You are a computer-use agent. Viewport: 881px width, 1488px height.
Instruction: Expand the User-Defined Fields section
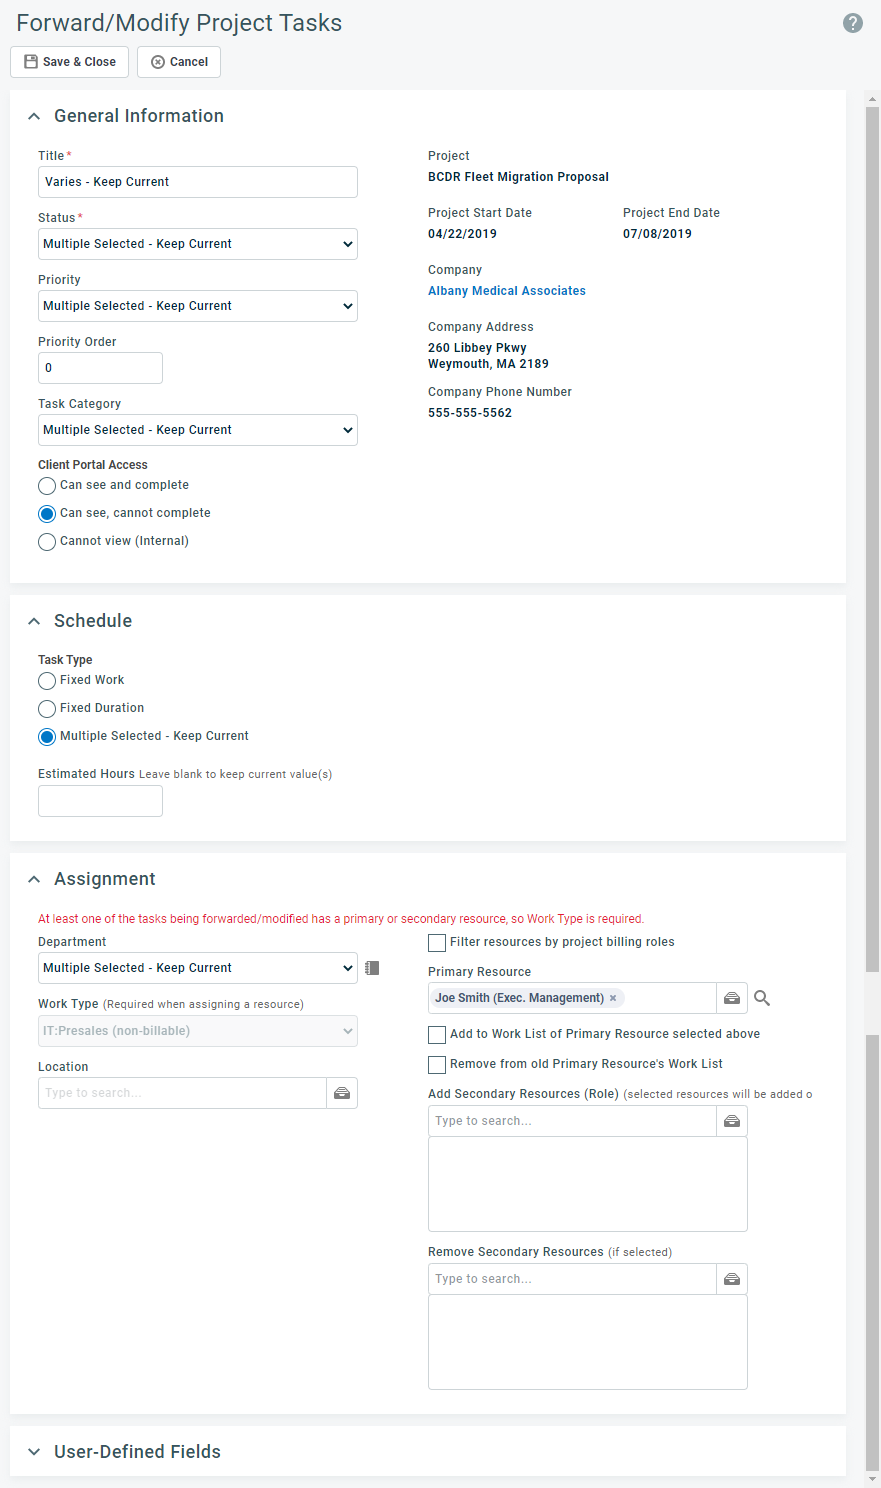pos(137,1451)
